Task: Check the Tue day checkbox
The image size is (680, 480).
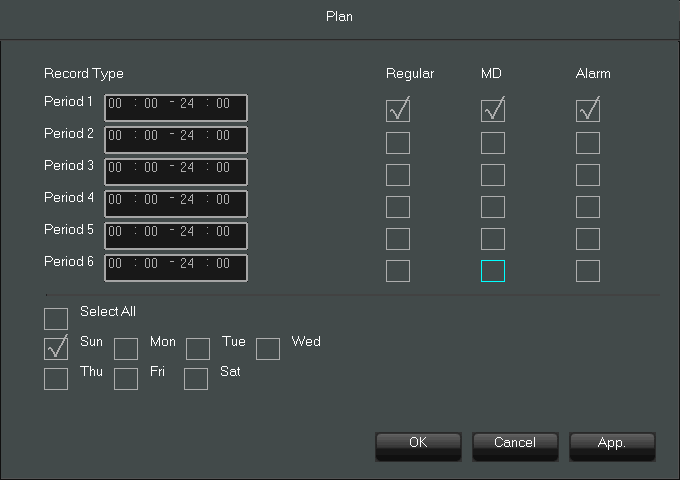Action: coord(198,349)
